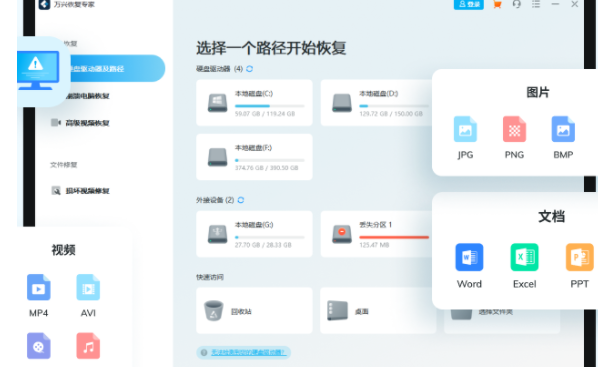Select the JPG file type icon
Screen dimensions: 598x367
click(465, 129)
